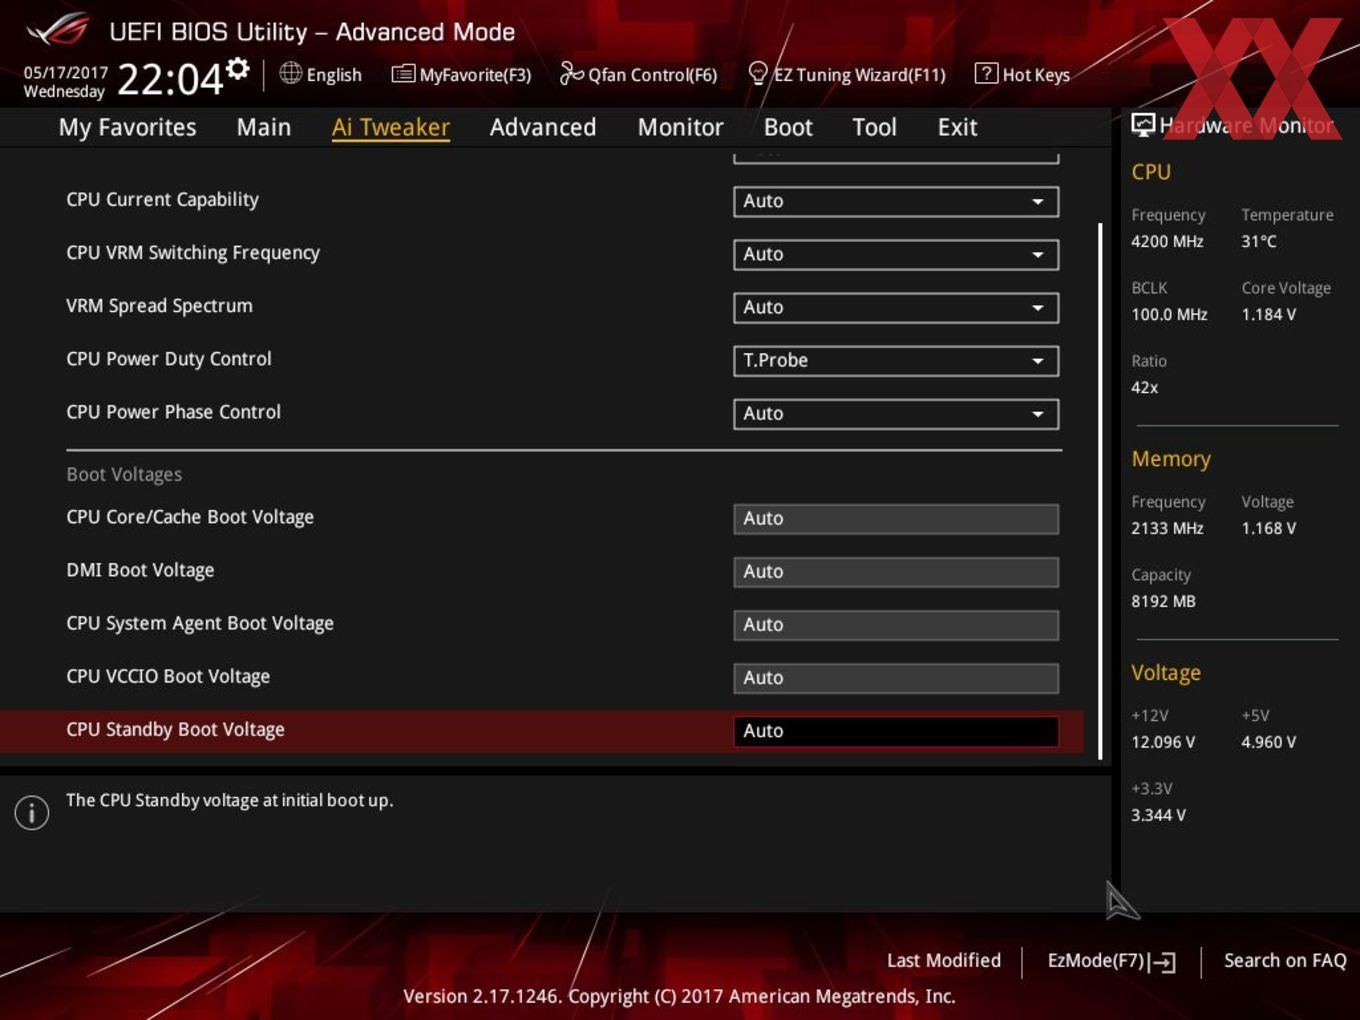
Task: Select DMI Boot Voltage label
Action: 140,570
